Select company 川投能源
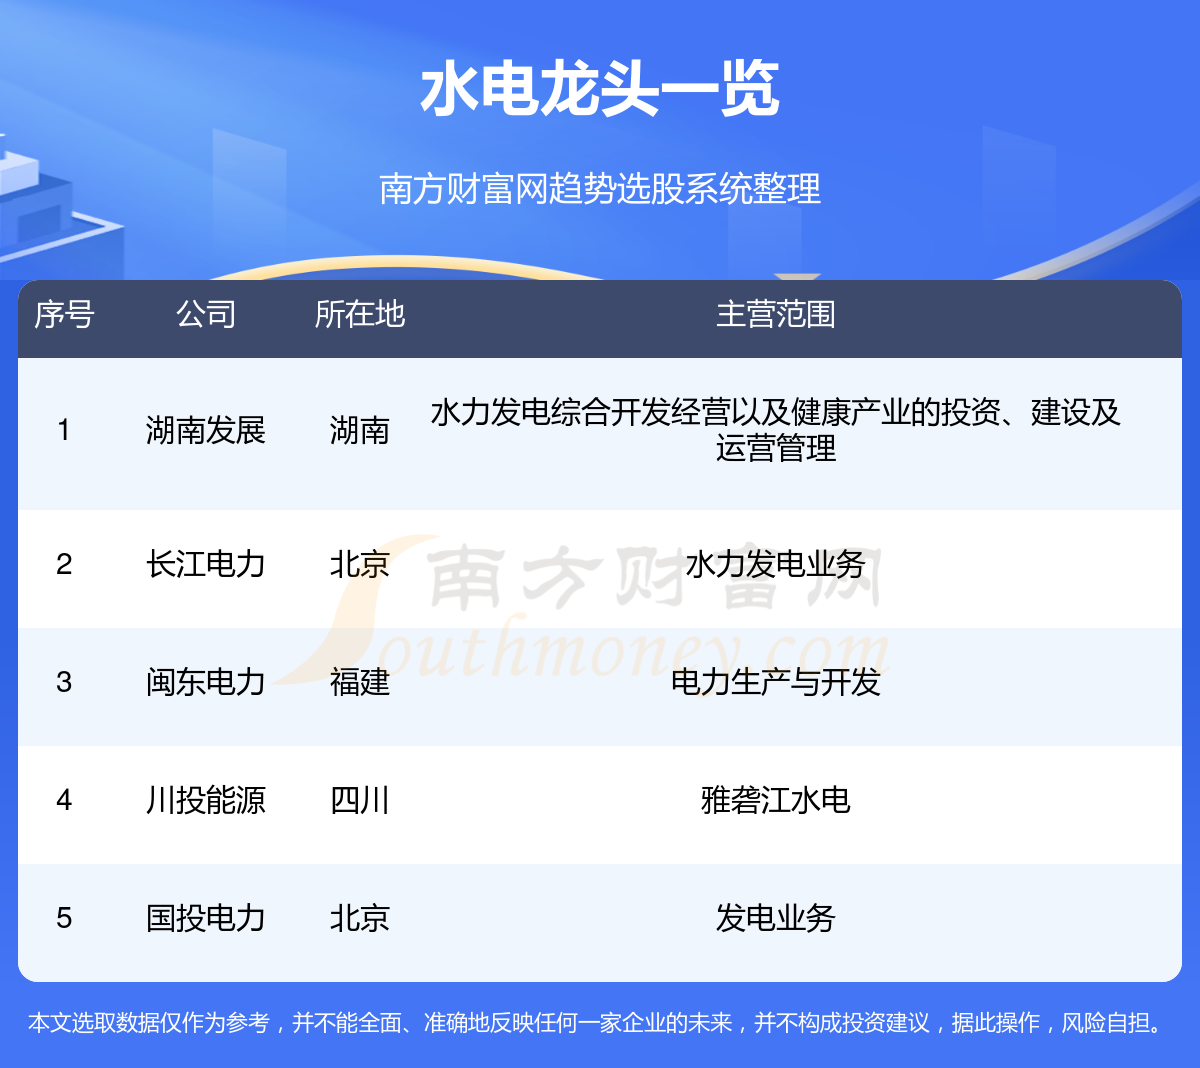The image size is (1200, 1068). point(206,800)
